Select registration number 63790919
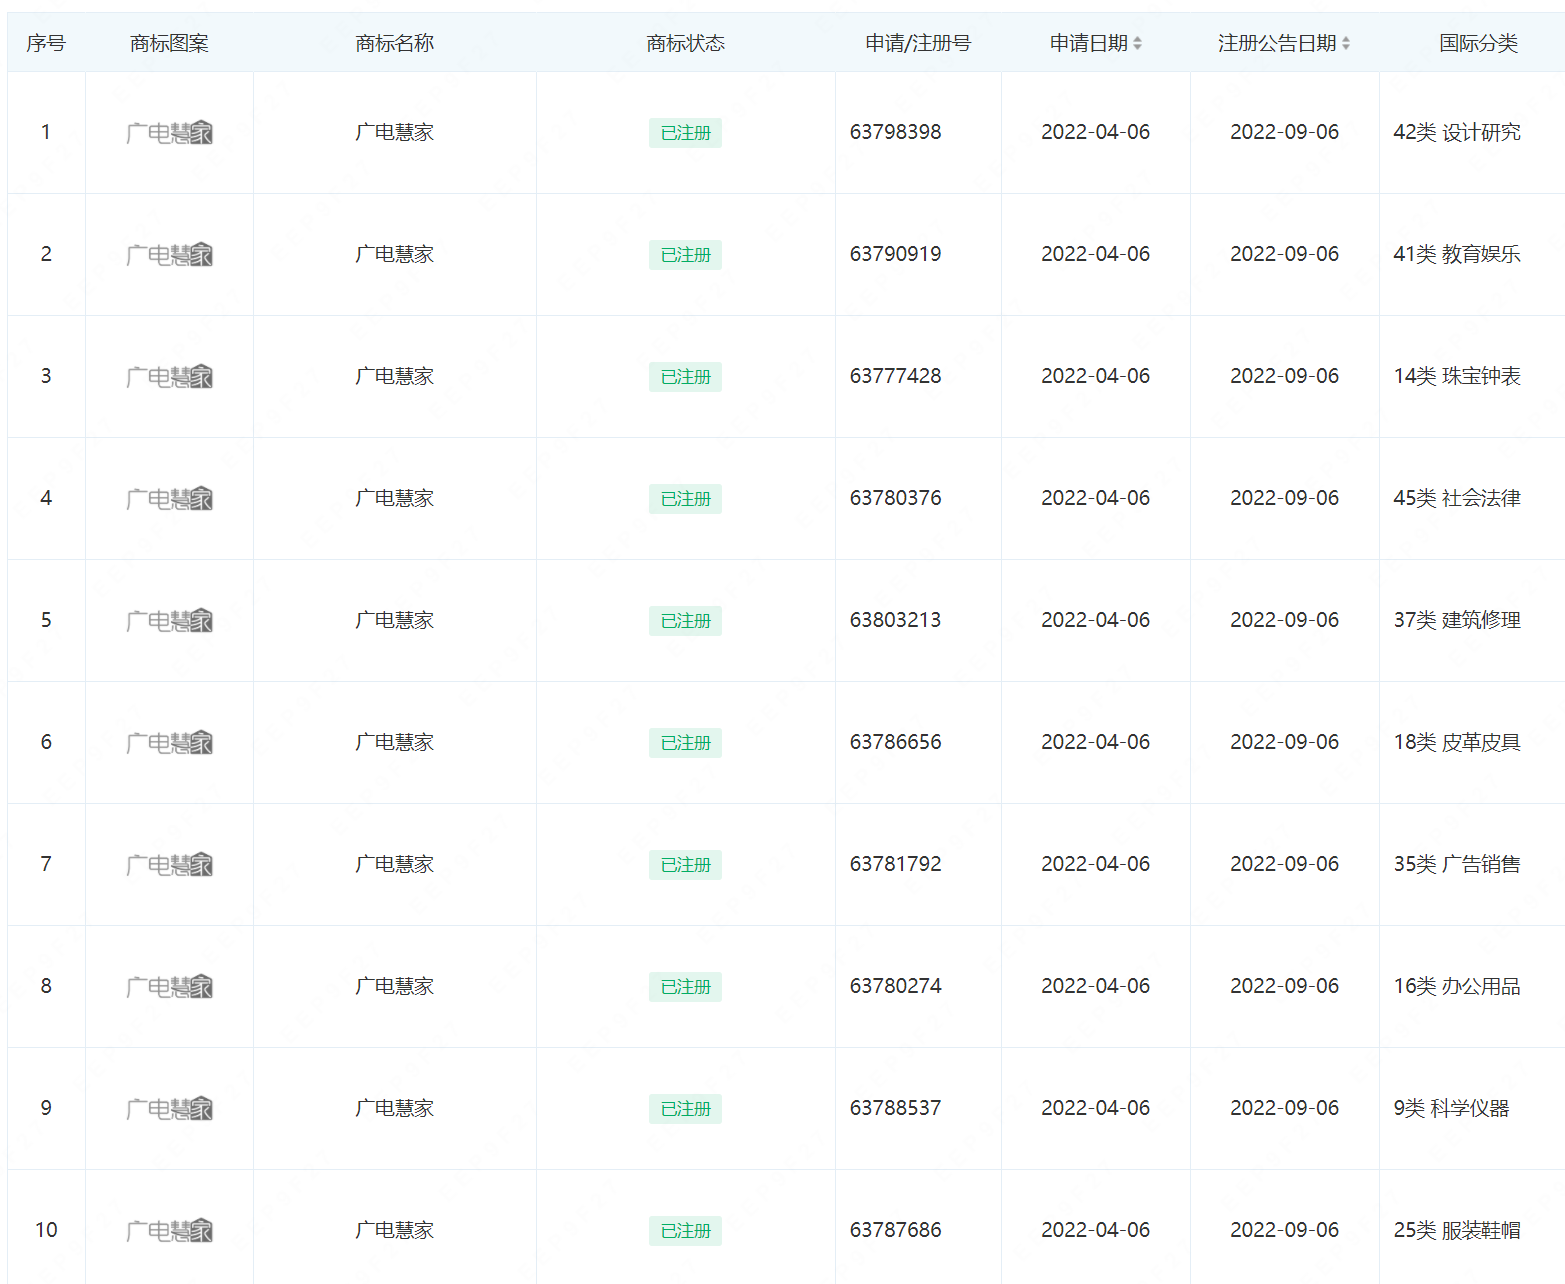Viewport: 1565px width, 1284px height. point(895,254)
